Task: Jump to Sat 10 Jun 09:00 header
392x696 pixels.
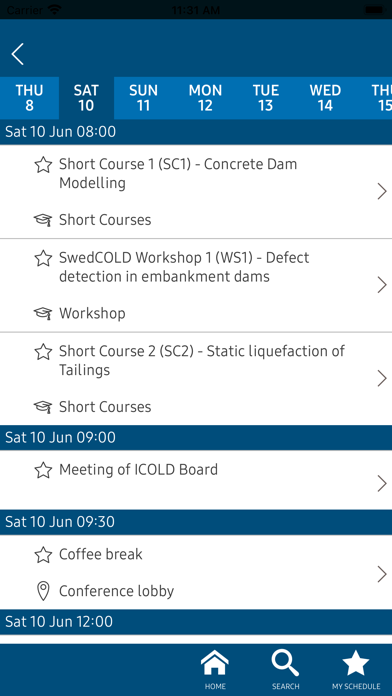Action: (x=196, y=438)
